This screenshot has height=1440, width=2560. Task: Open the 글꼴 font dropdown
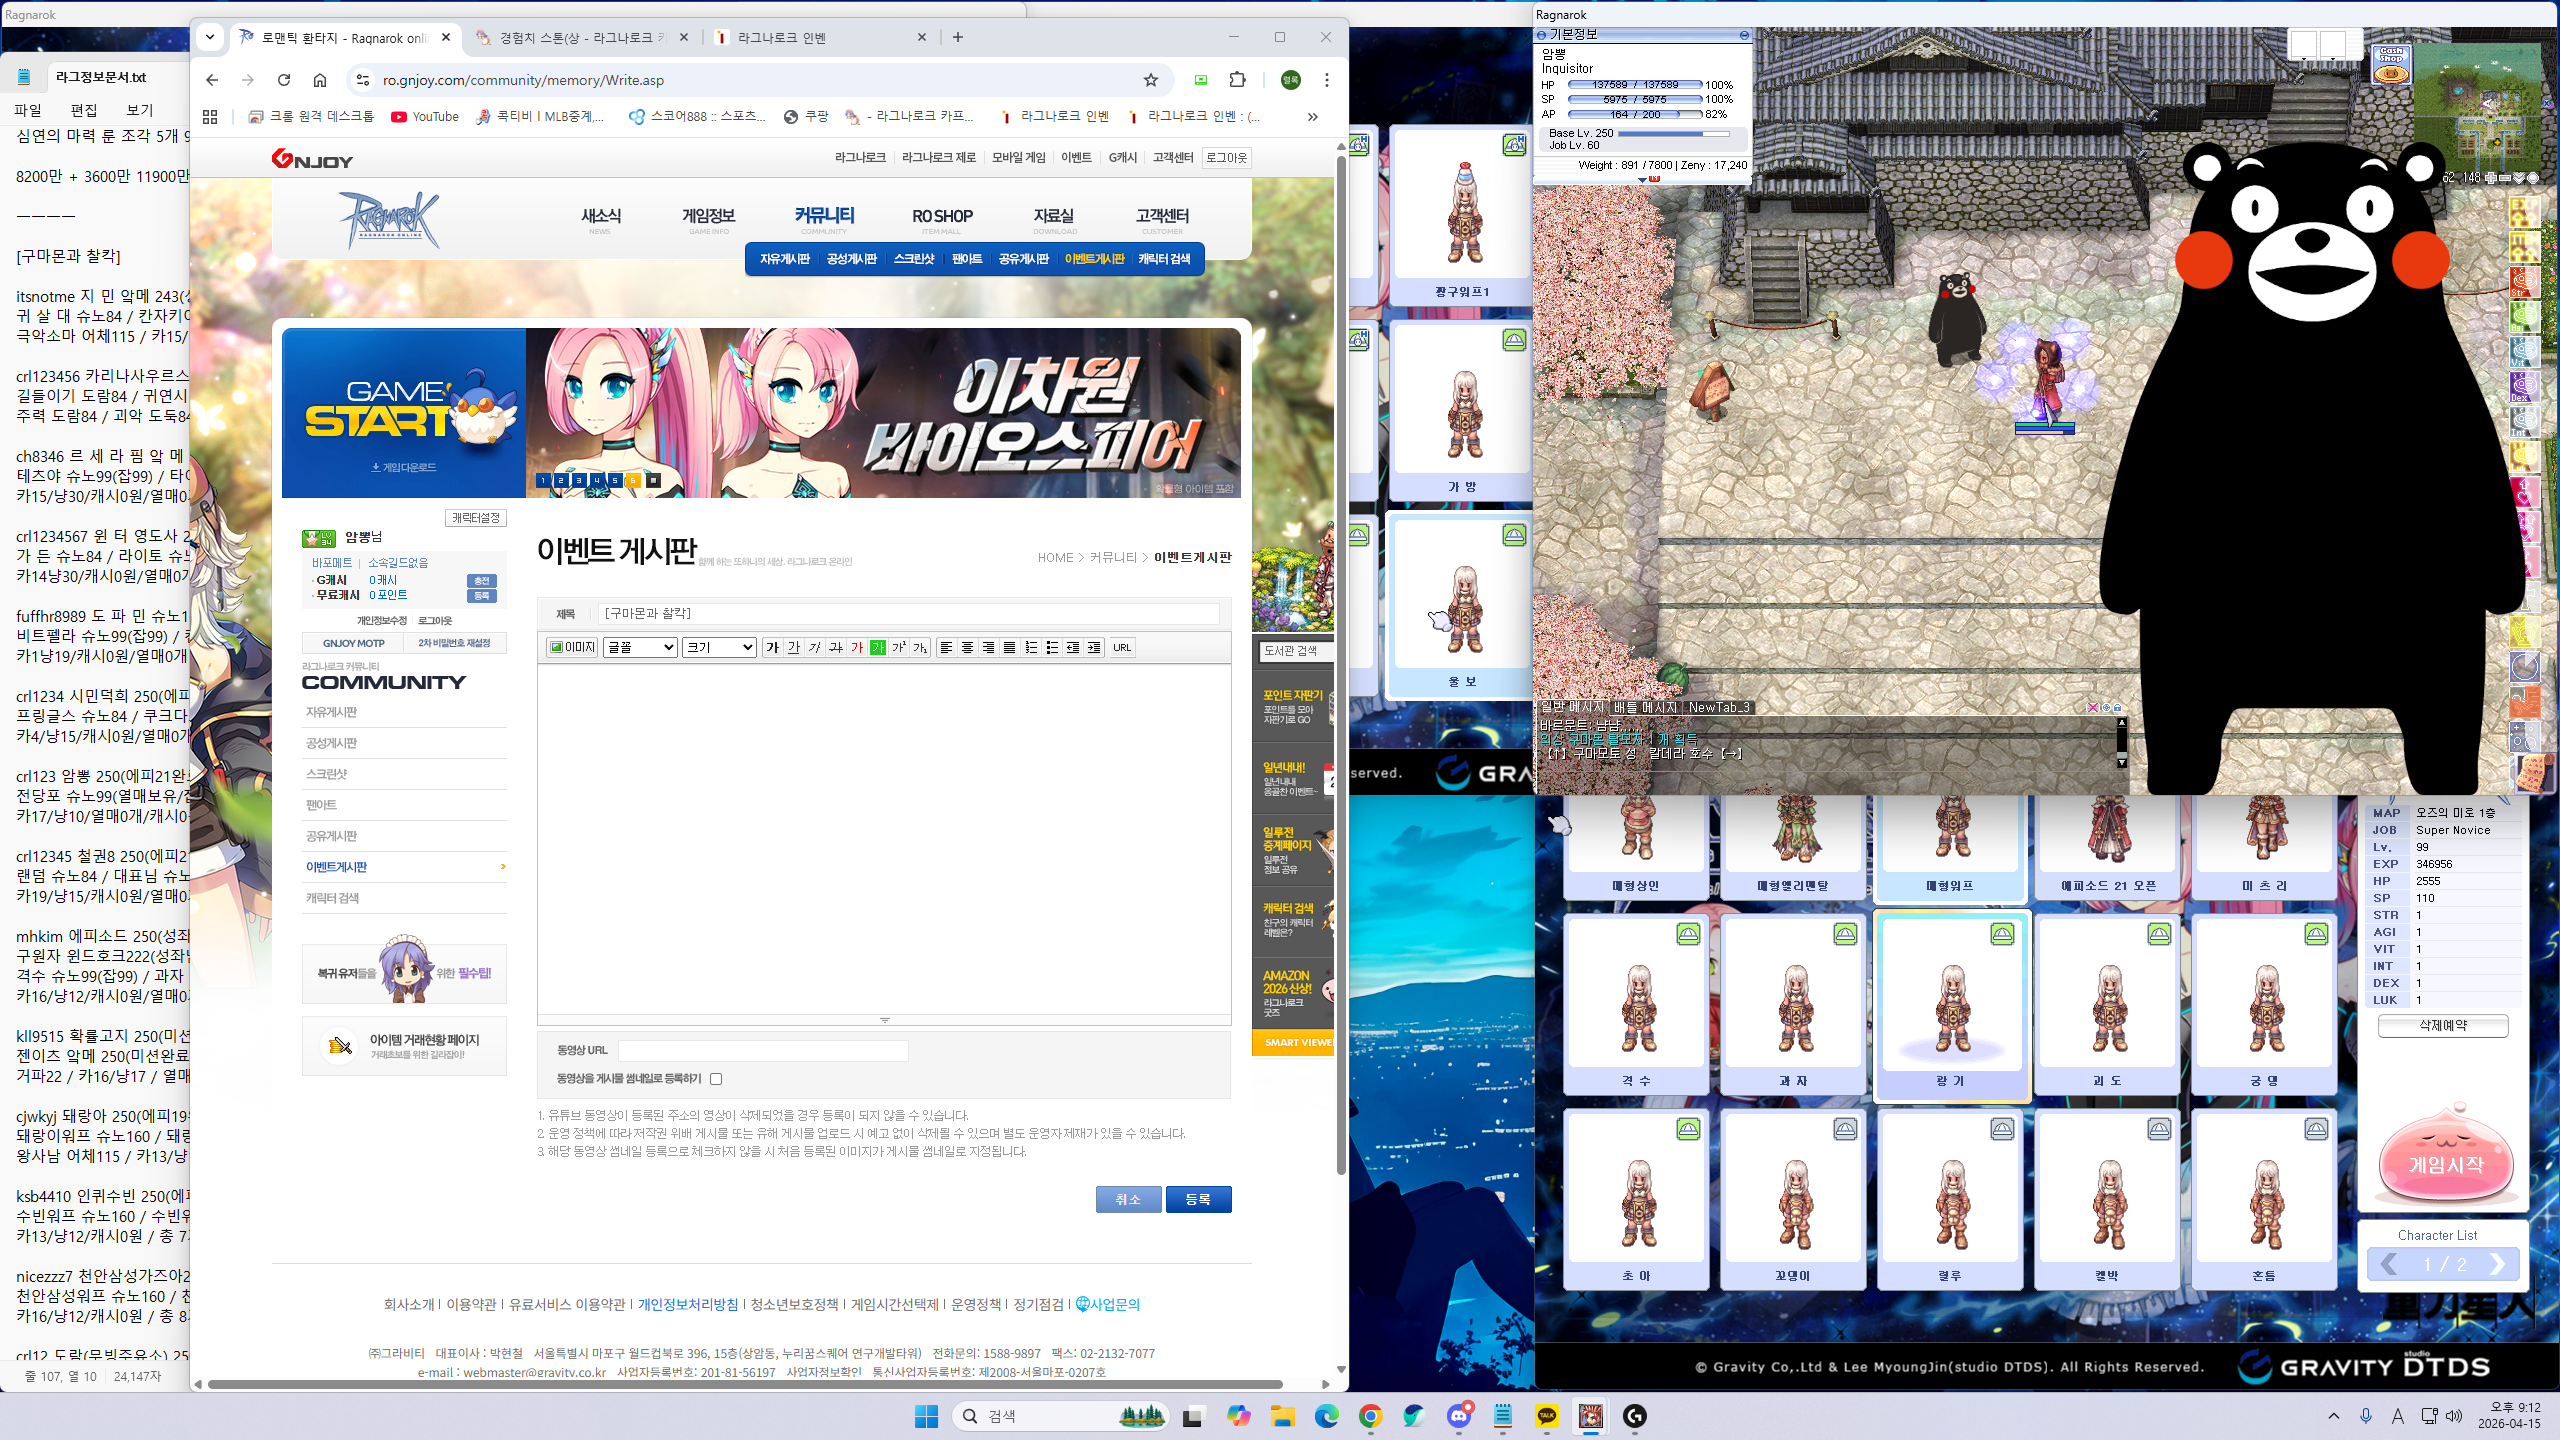(640, 647)
